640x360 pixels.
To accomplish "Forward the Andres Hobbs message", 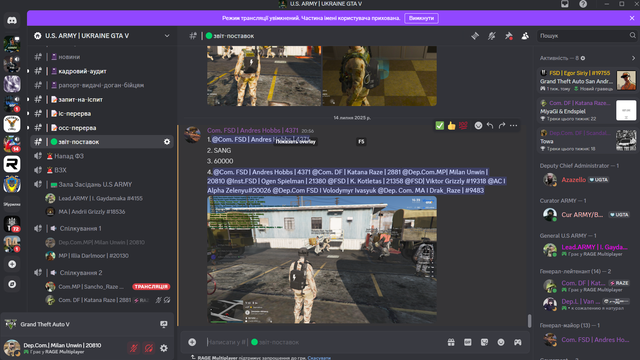I will click(502, 126).
